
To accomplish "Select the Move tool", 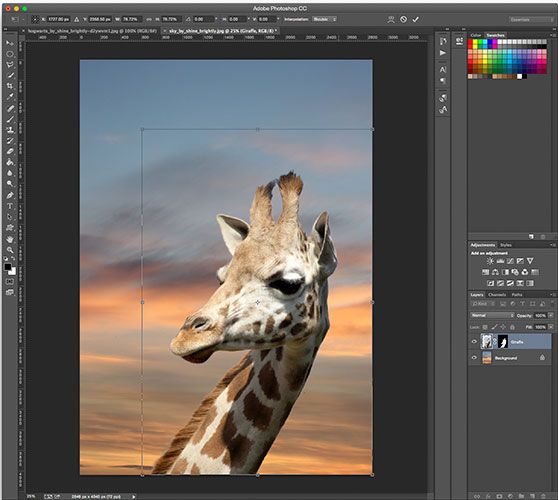I will tap(10, 43).
